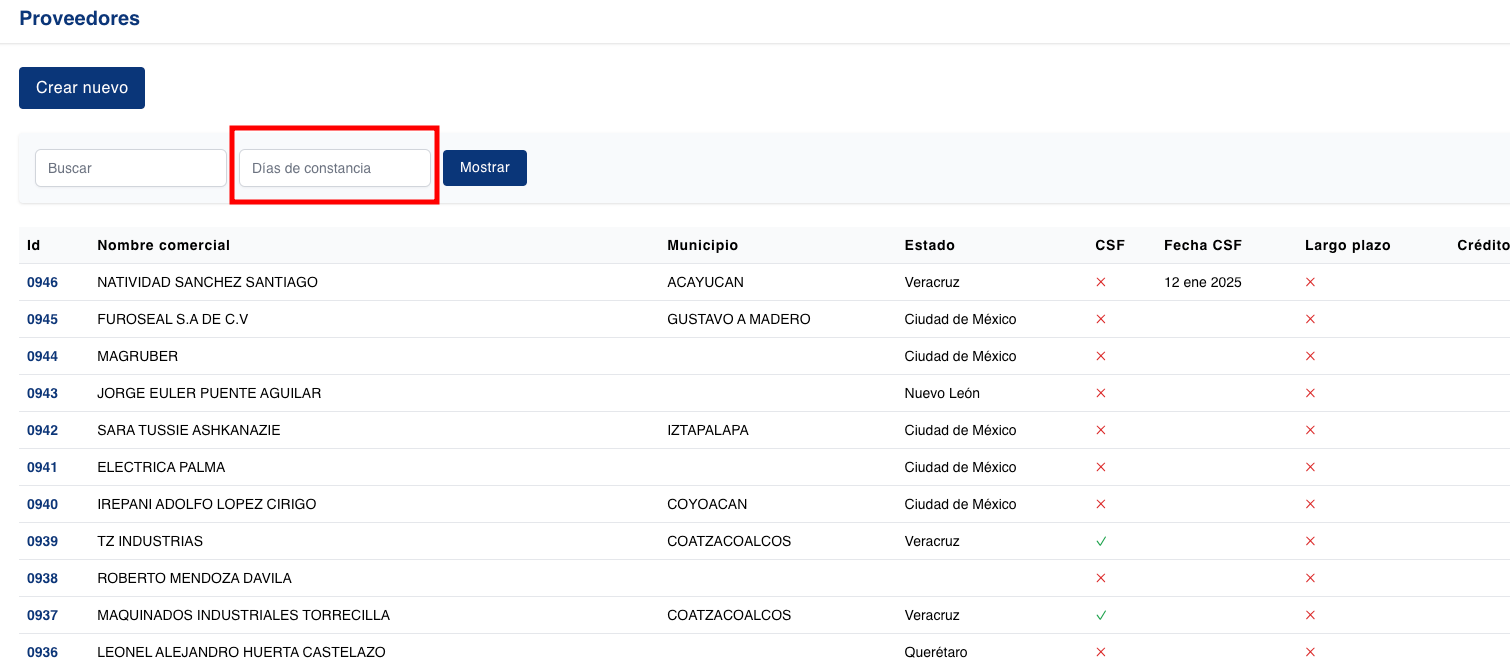Click the red Largo plazo cross for ELECTRICA PALMA
The height and width of the screenshot is (668, 1510).
1310,467
